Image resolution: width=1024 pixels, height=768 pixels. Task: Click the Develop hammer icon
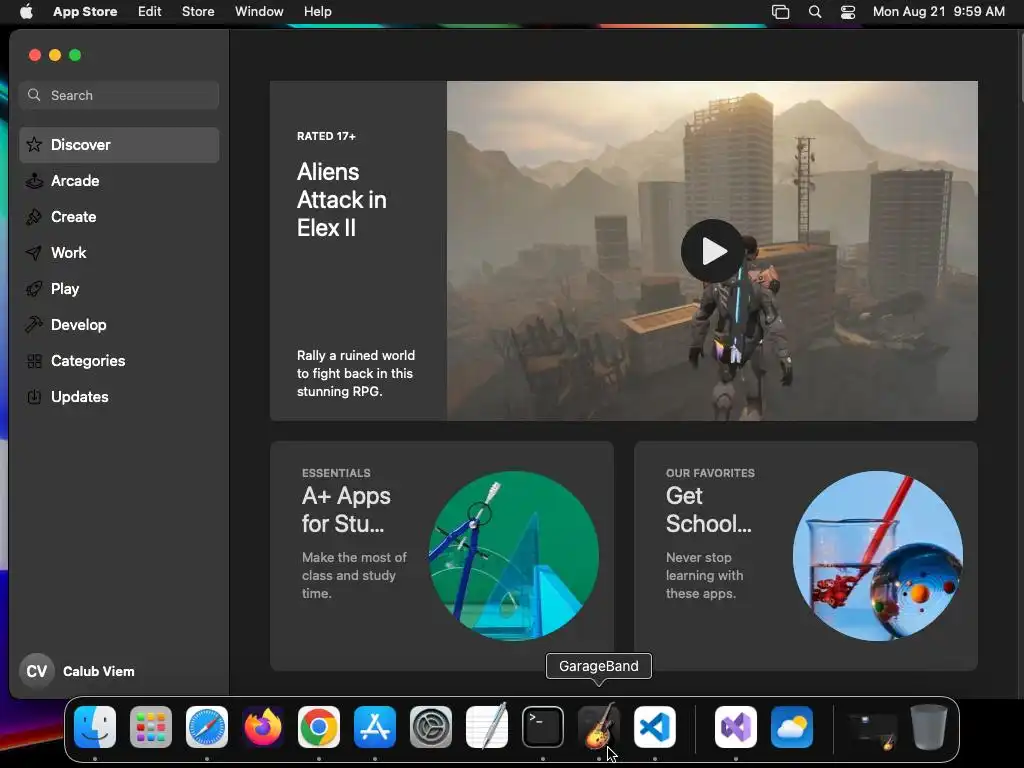click(34, 325)
